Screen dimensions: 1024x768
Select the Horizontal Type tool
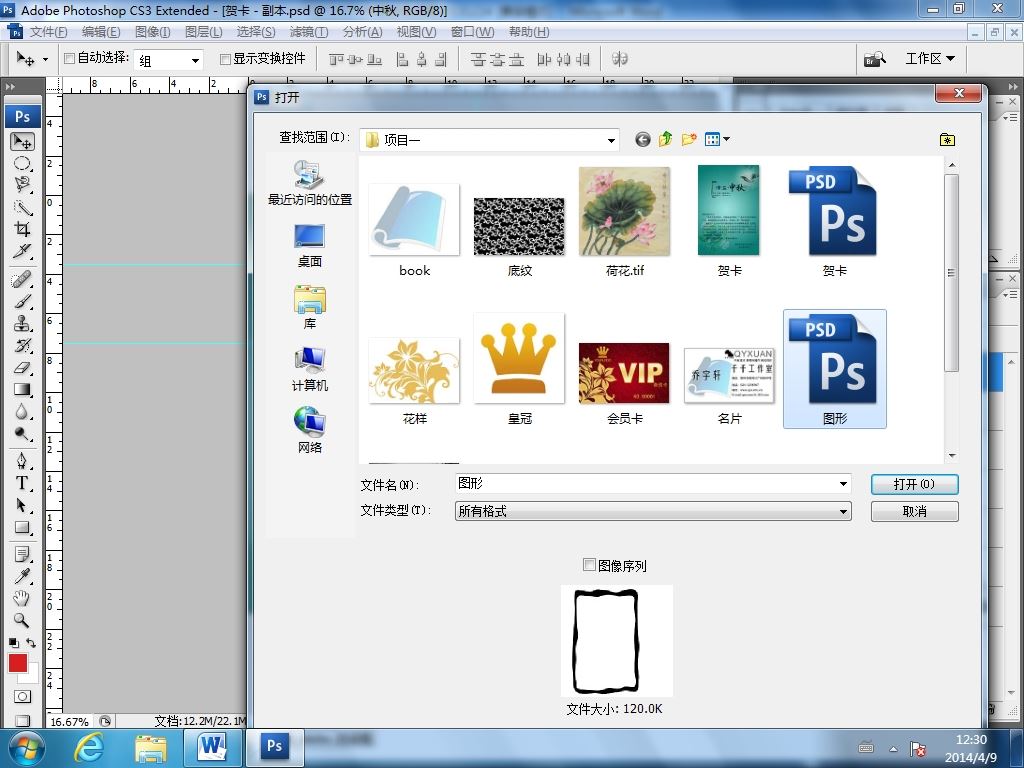point(22,483)
